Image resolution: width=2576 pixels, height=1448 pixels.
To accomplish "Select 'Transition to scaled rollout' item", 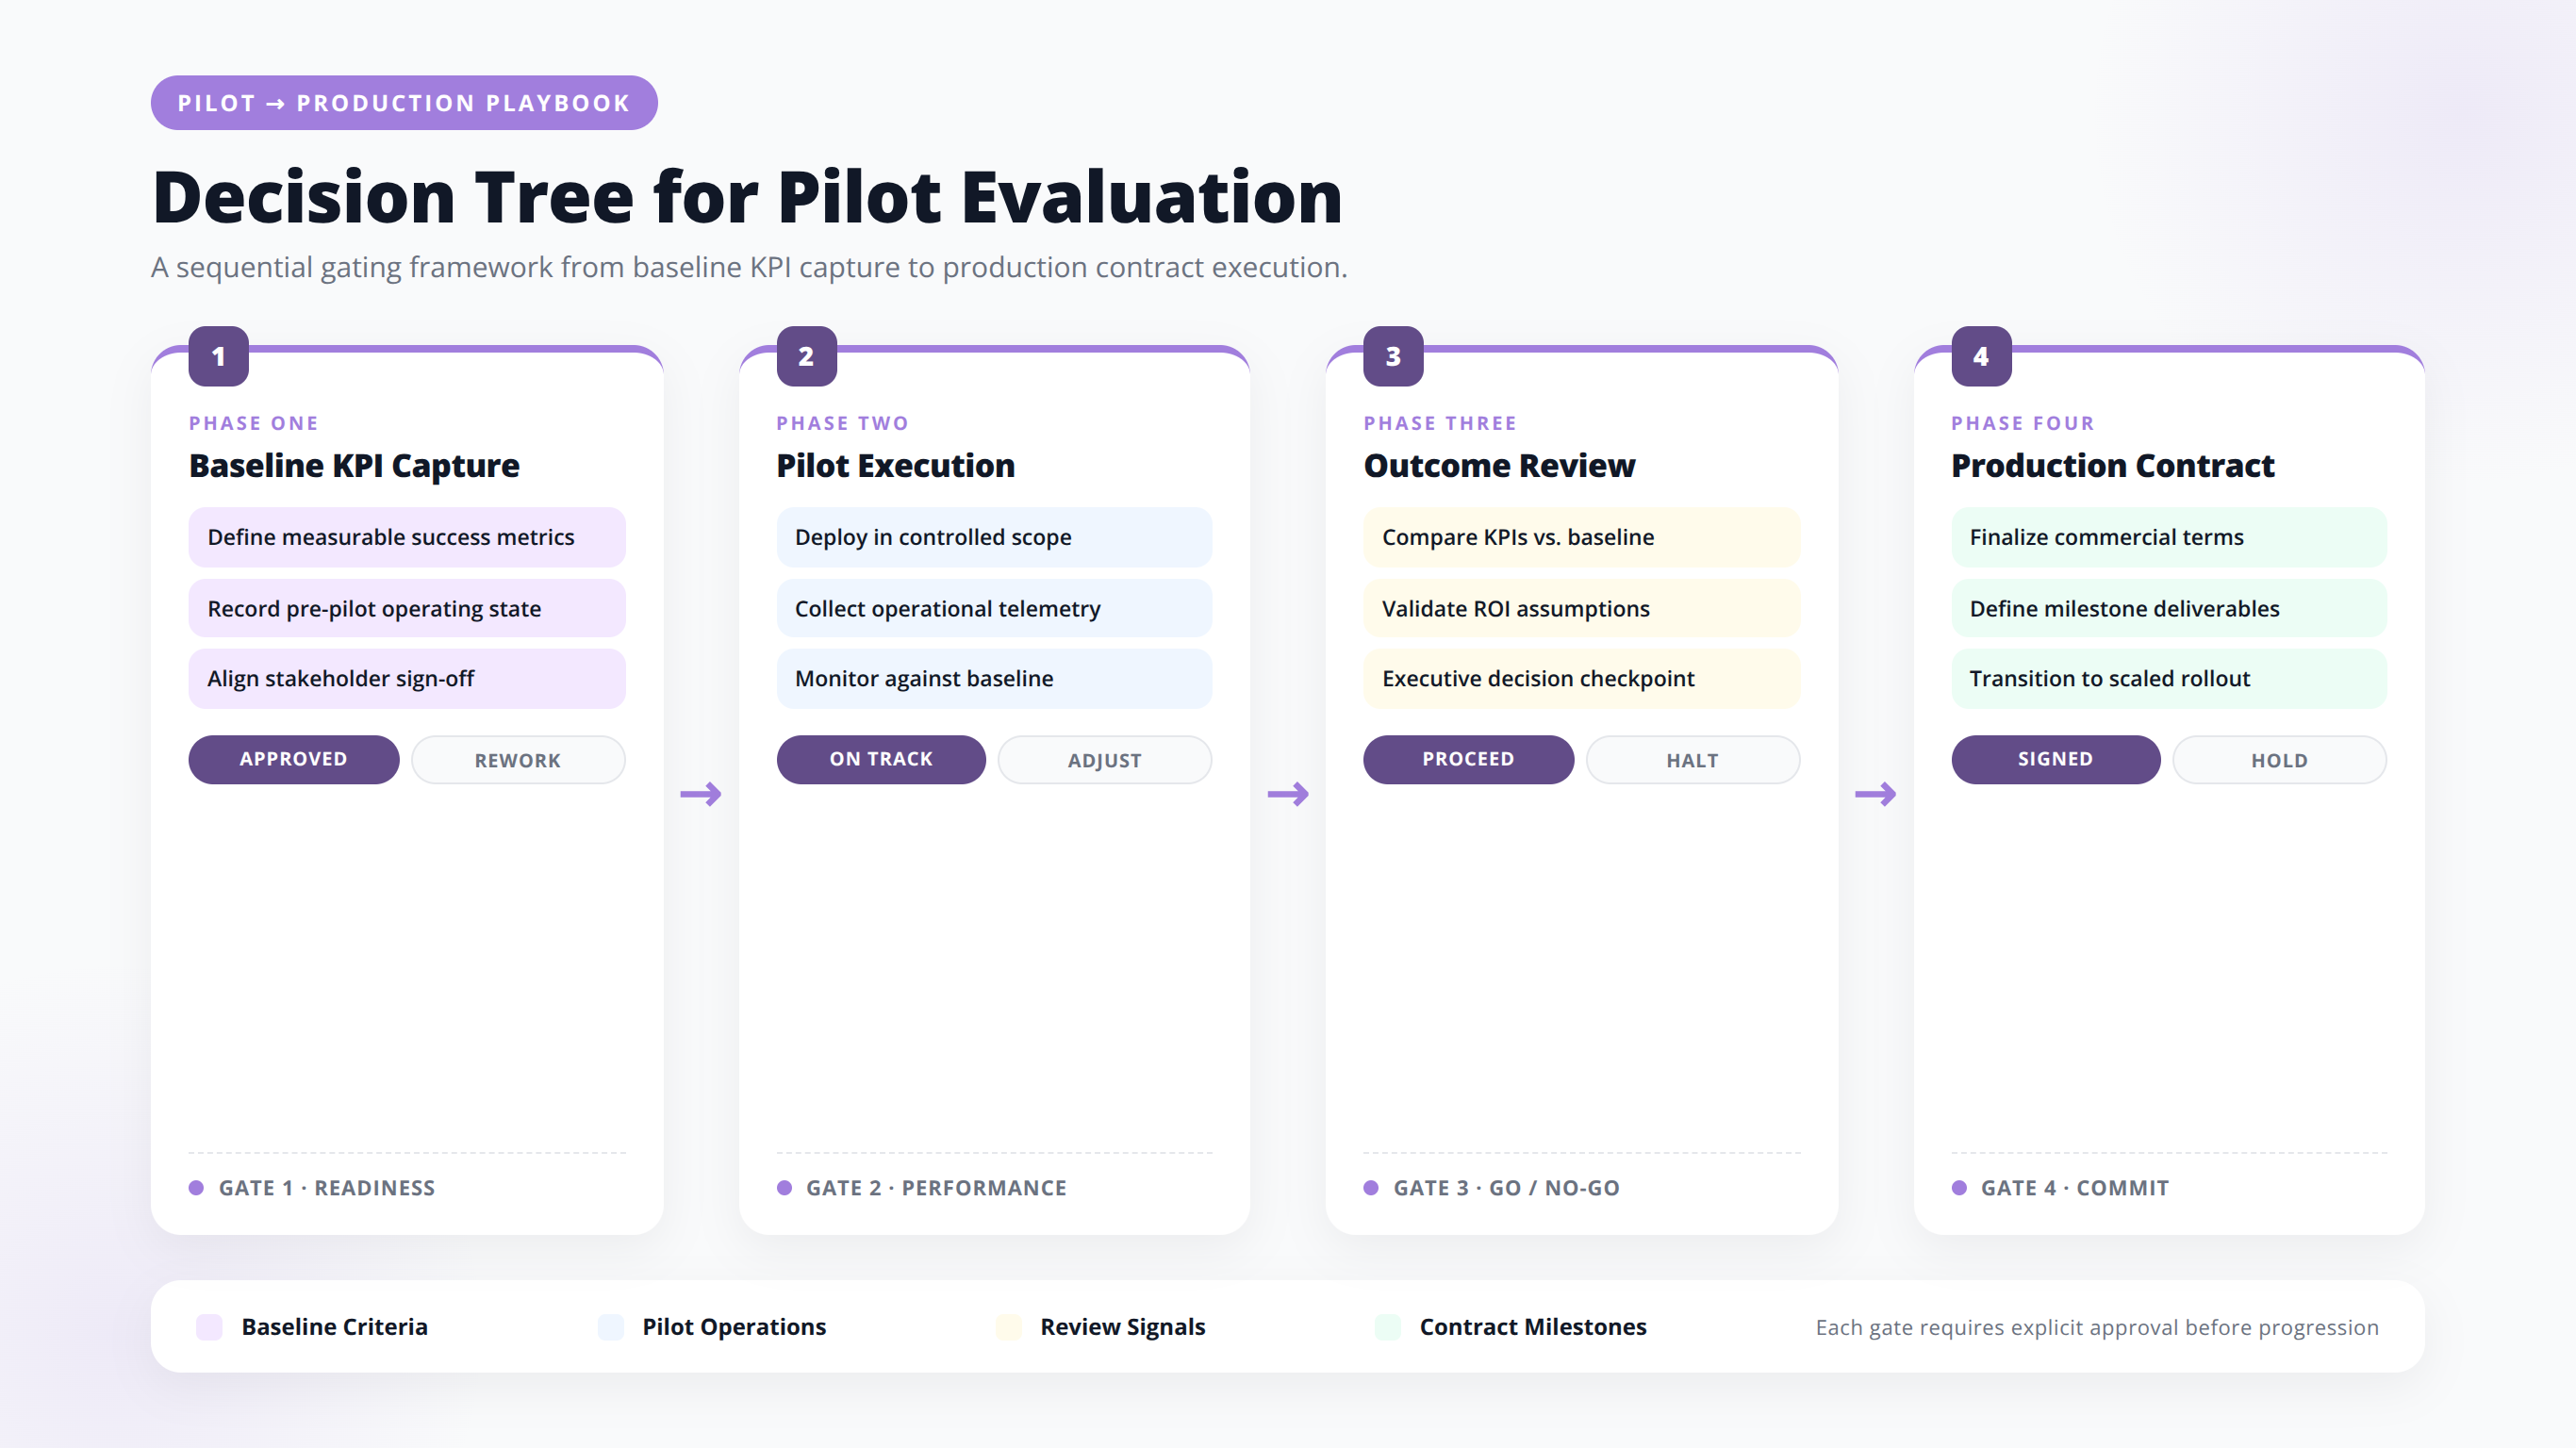I will pyautogui.click(x=2169, y=678).
